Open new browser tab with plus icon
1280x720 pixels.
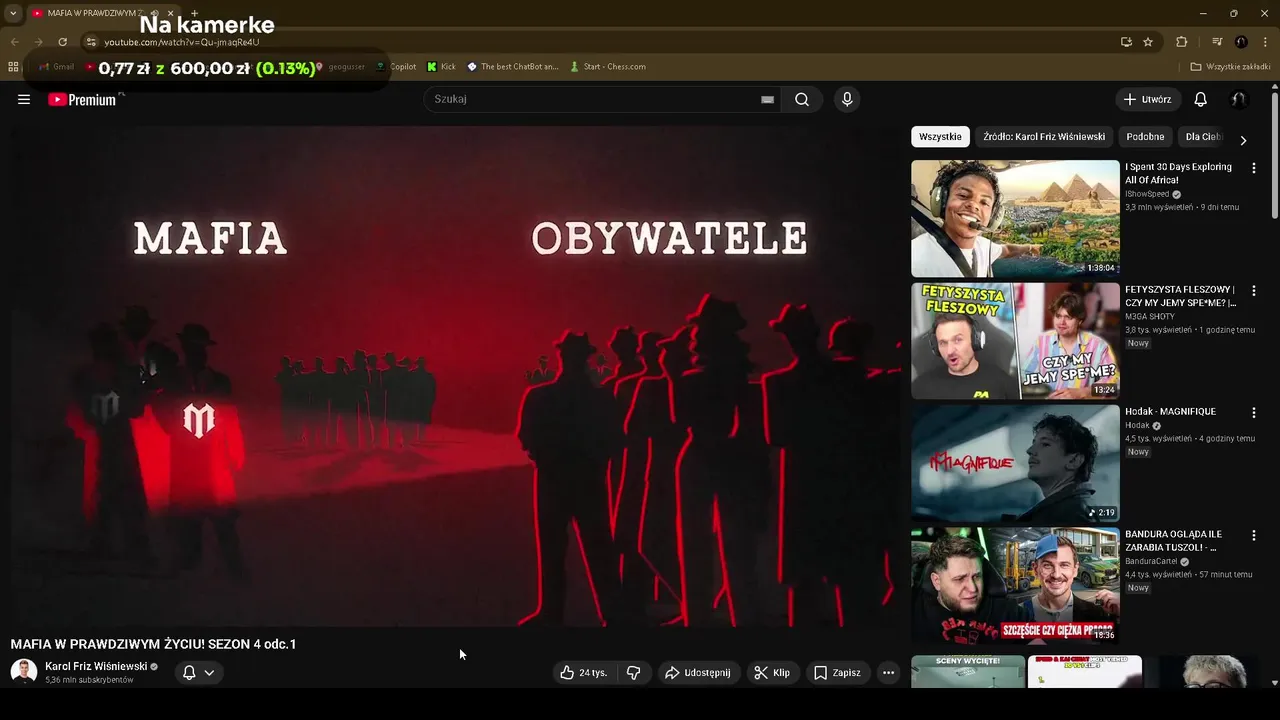click(194, 13)
